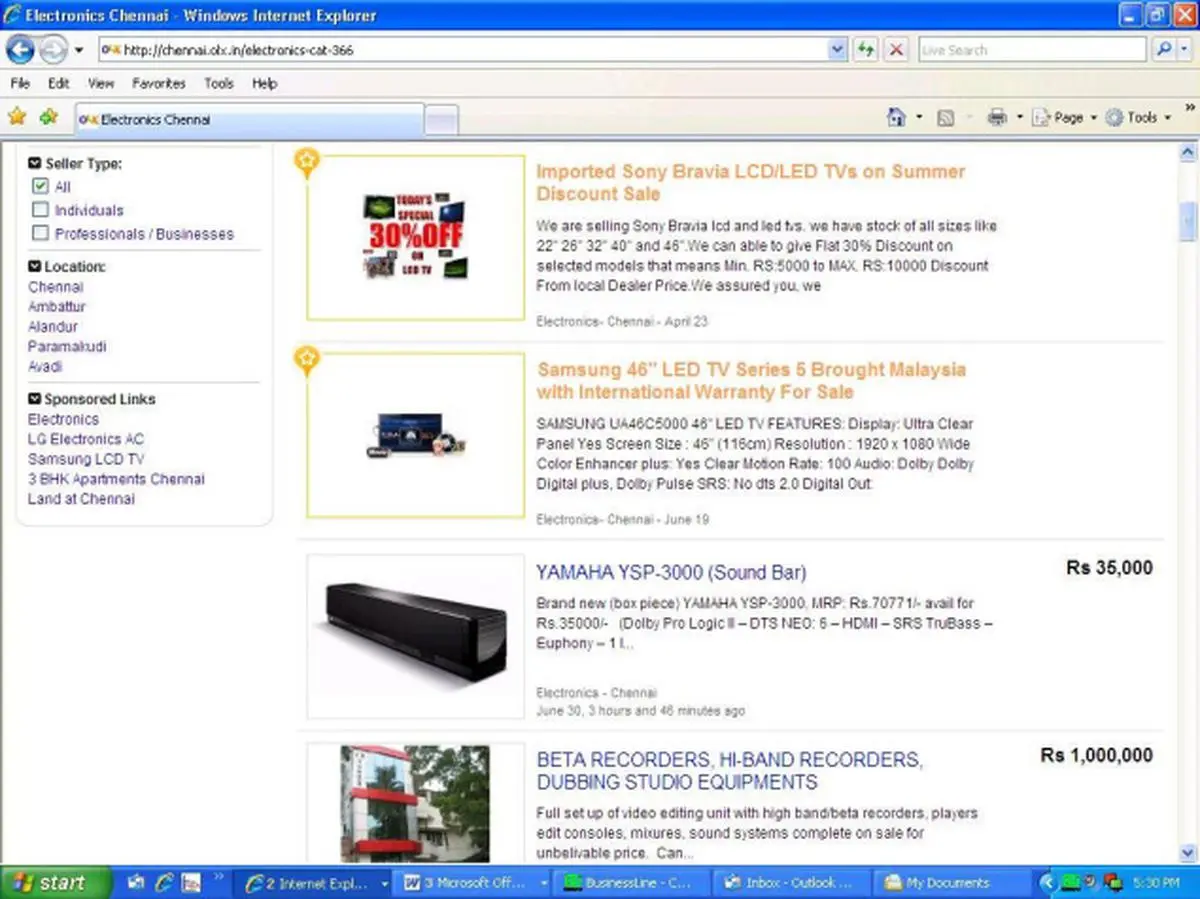Collapse the Location filter section
The width and height of the screenshot is (1200, 899).
pos(34,267)
